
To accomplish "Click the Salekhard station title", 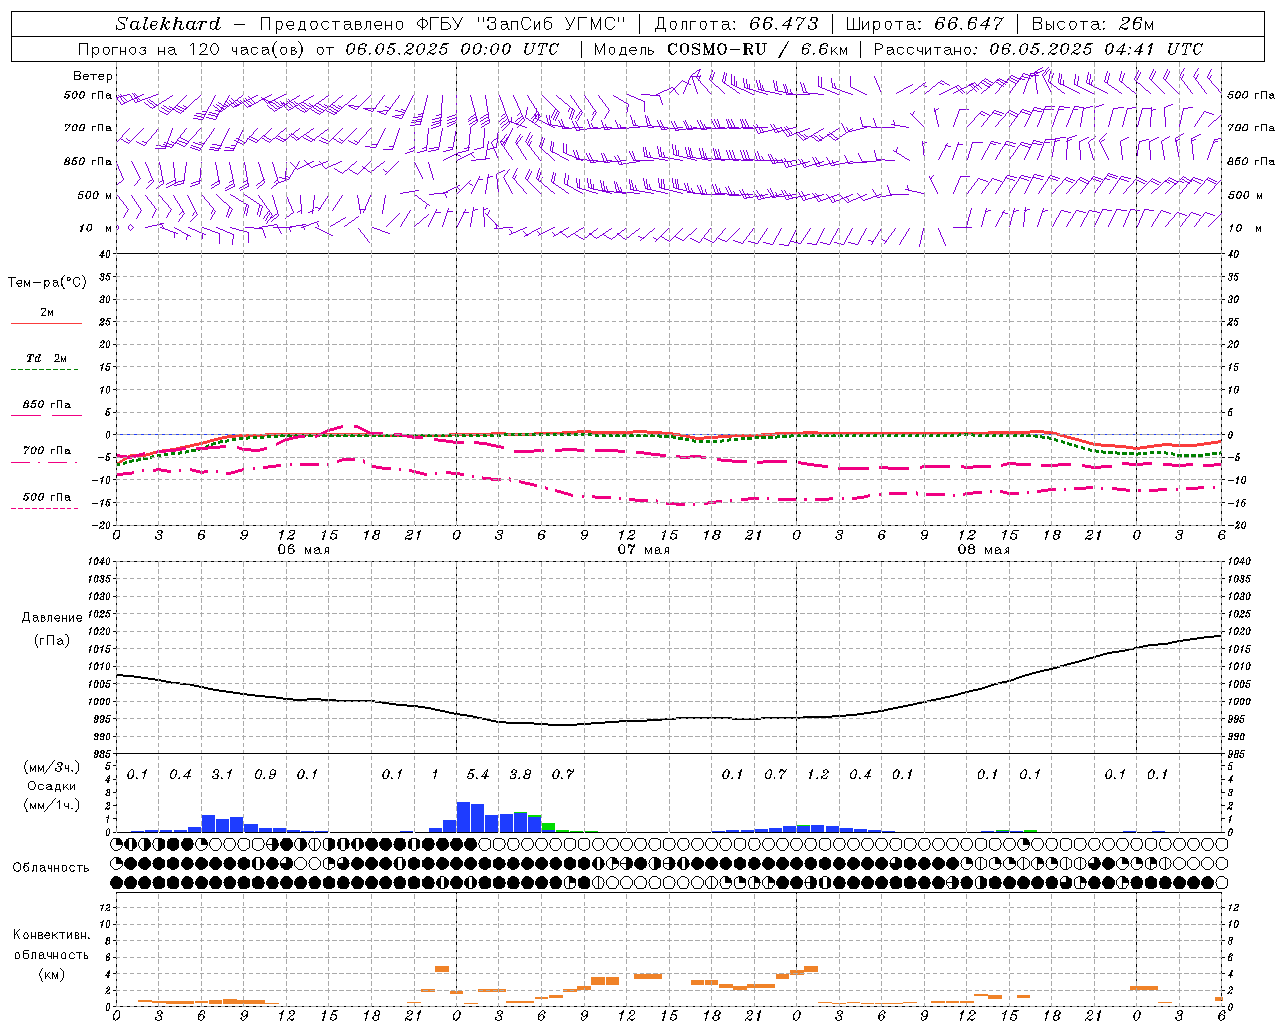I will pyautogui.click(x=168, y=24).
